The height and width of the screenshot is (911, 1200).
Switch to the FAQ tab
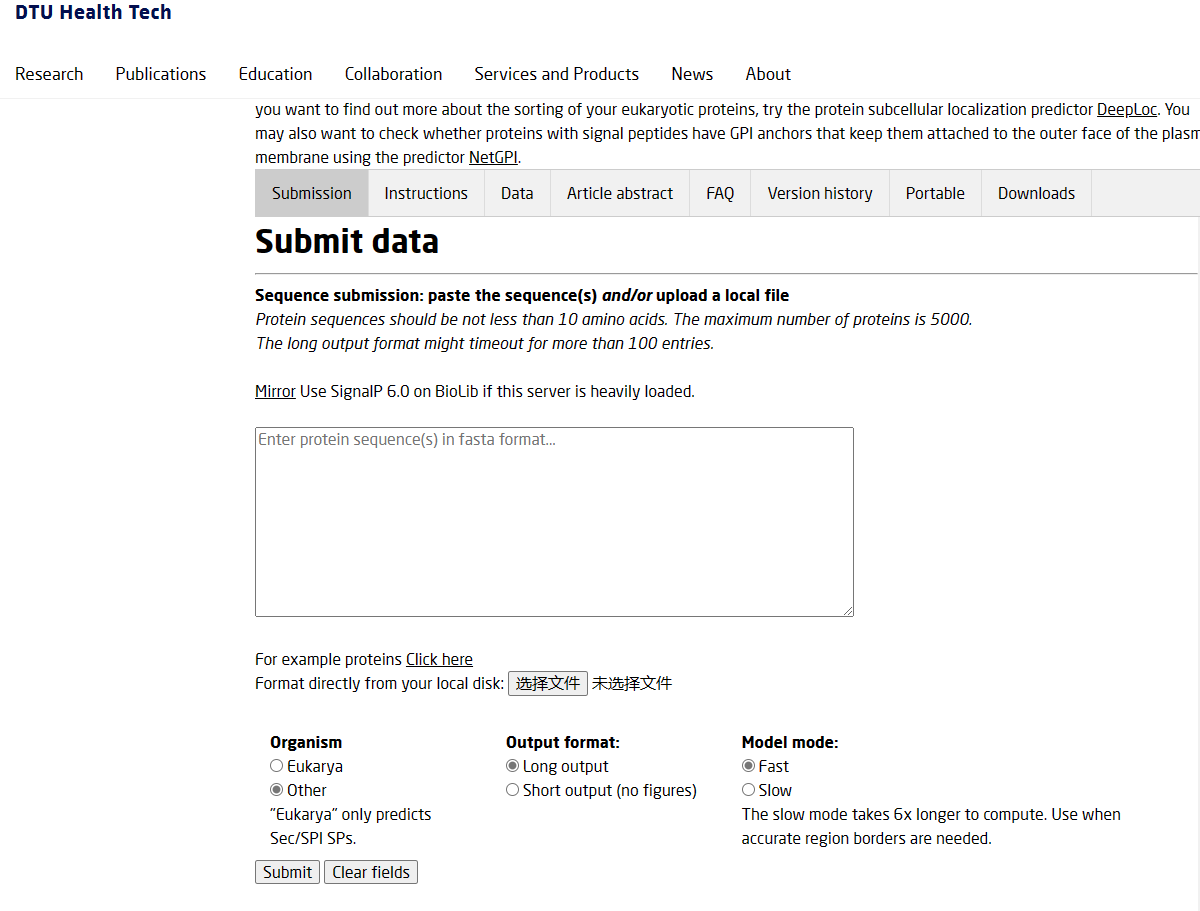click(x=720, y=193)
